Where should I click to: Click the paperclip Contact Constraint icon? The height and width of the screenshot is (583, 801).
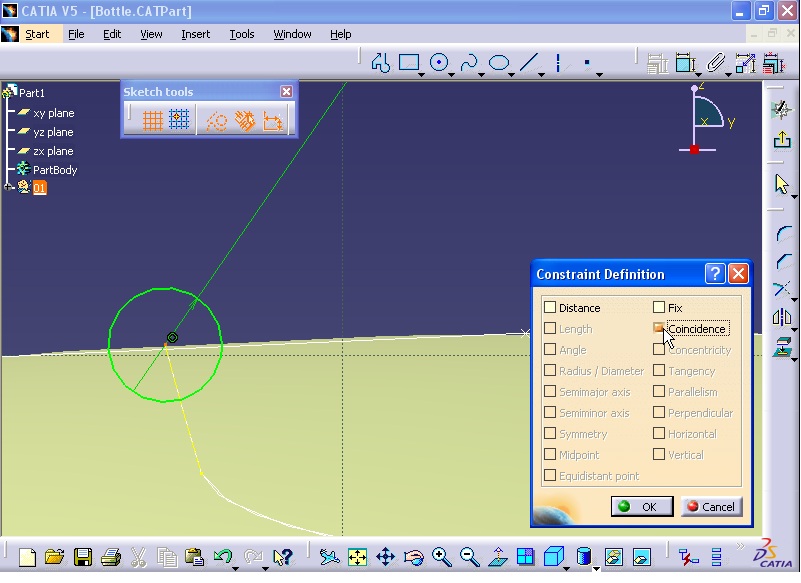tap(716, 63)
